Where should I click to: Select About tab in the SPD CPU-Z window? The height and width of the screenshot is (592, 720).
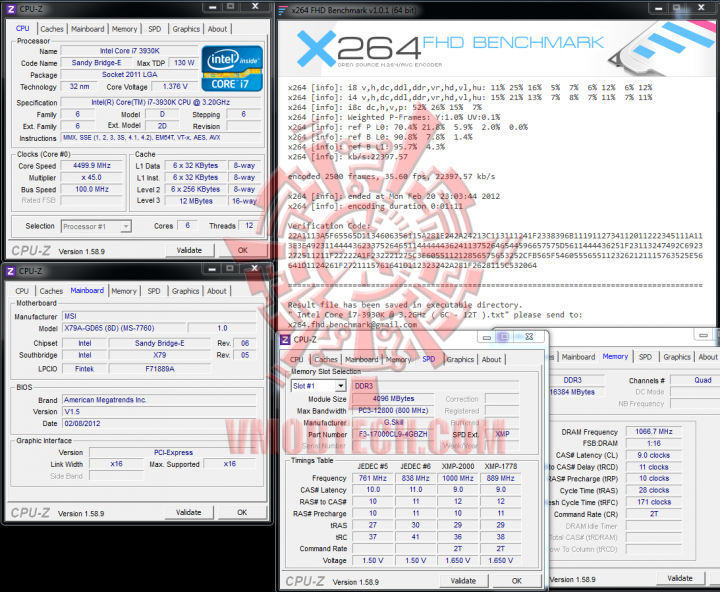point(491,360)
